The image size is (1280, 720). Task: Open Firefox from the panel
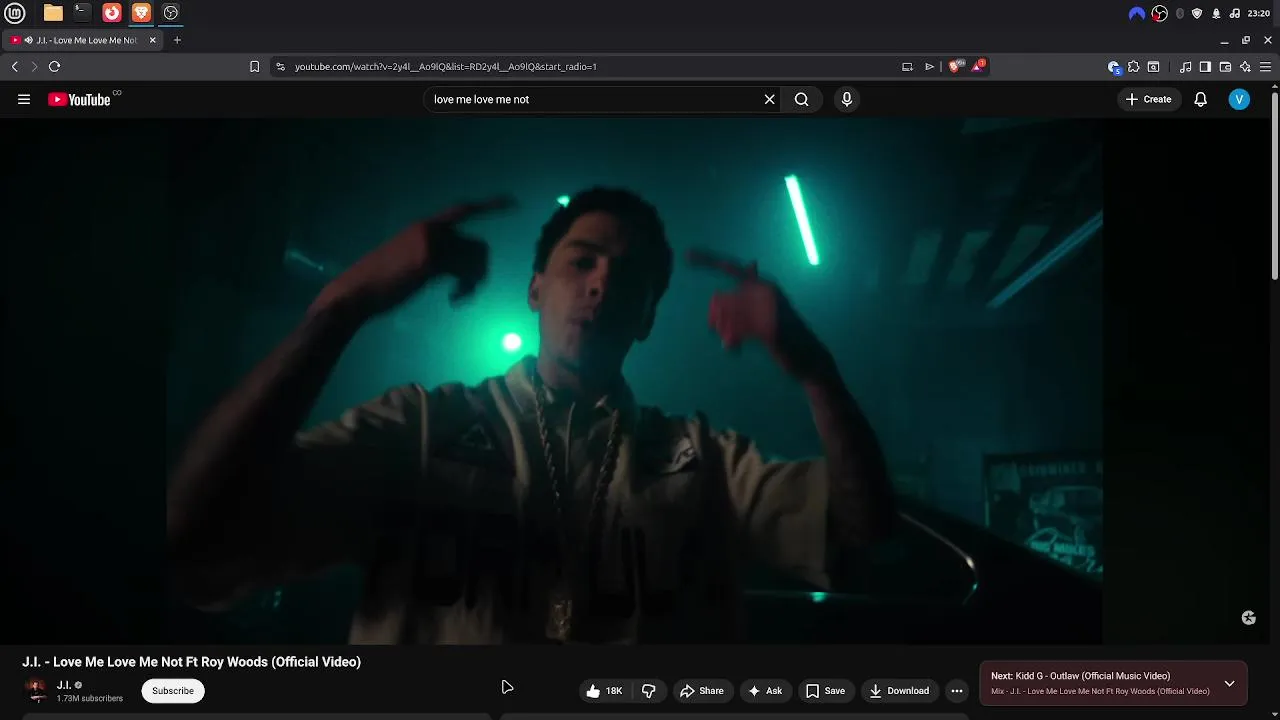coord(112,13)
